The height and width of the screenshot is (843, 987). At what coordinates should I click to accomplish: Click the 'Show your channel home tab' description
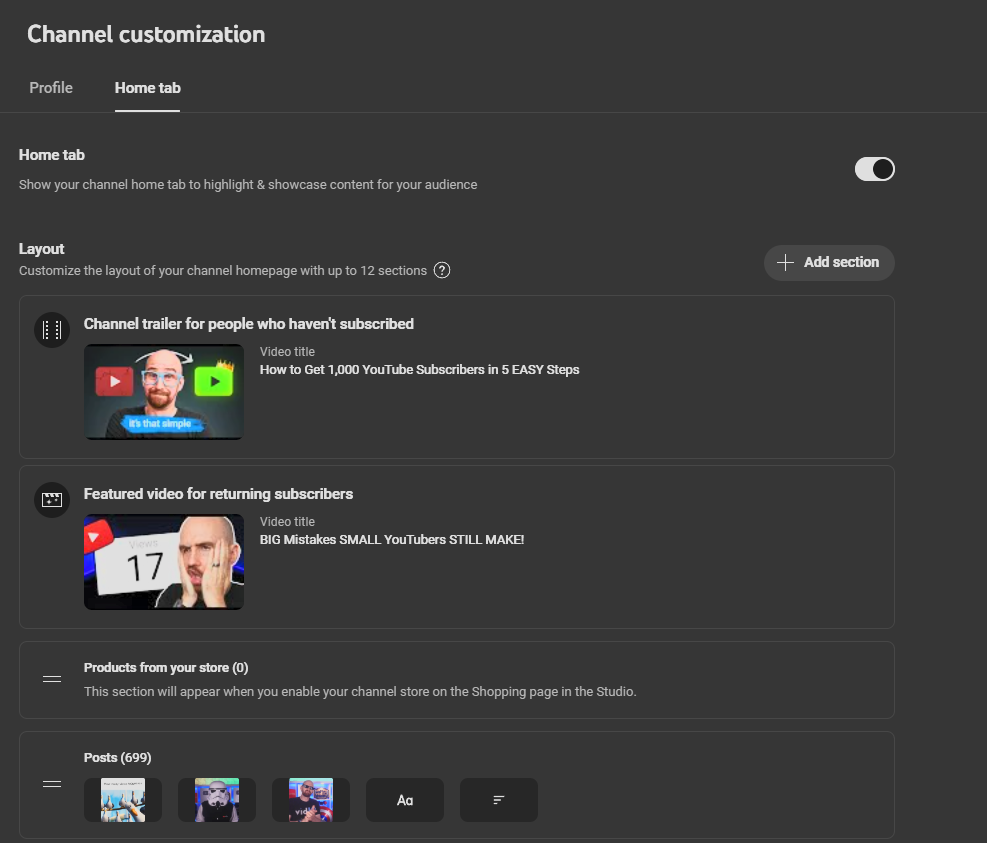click(x=248, y=184)
